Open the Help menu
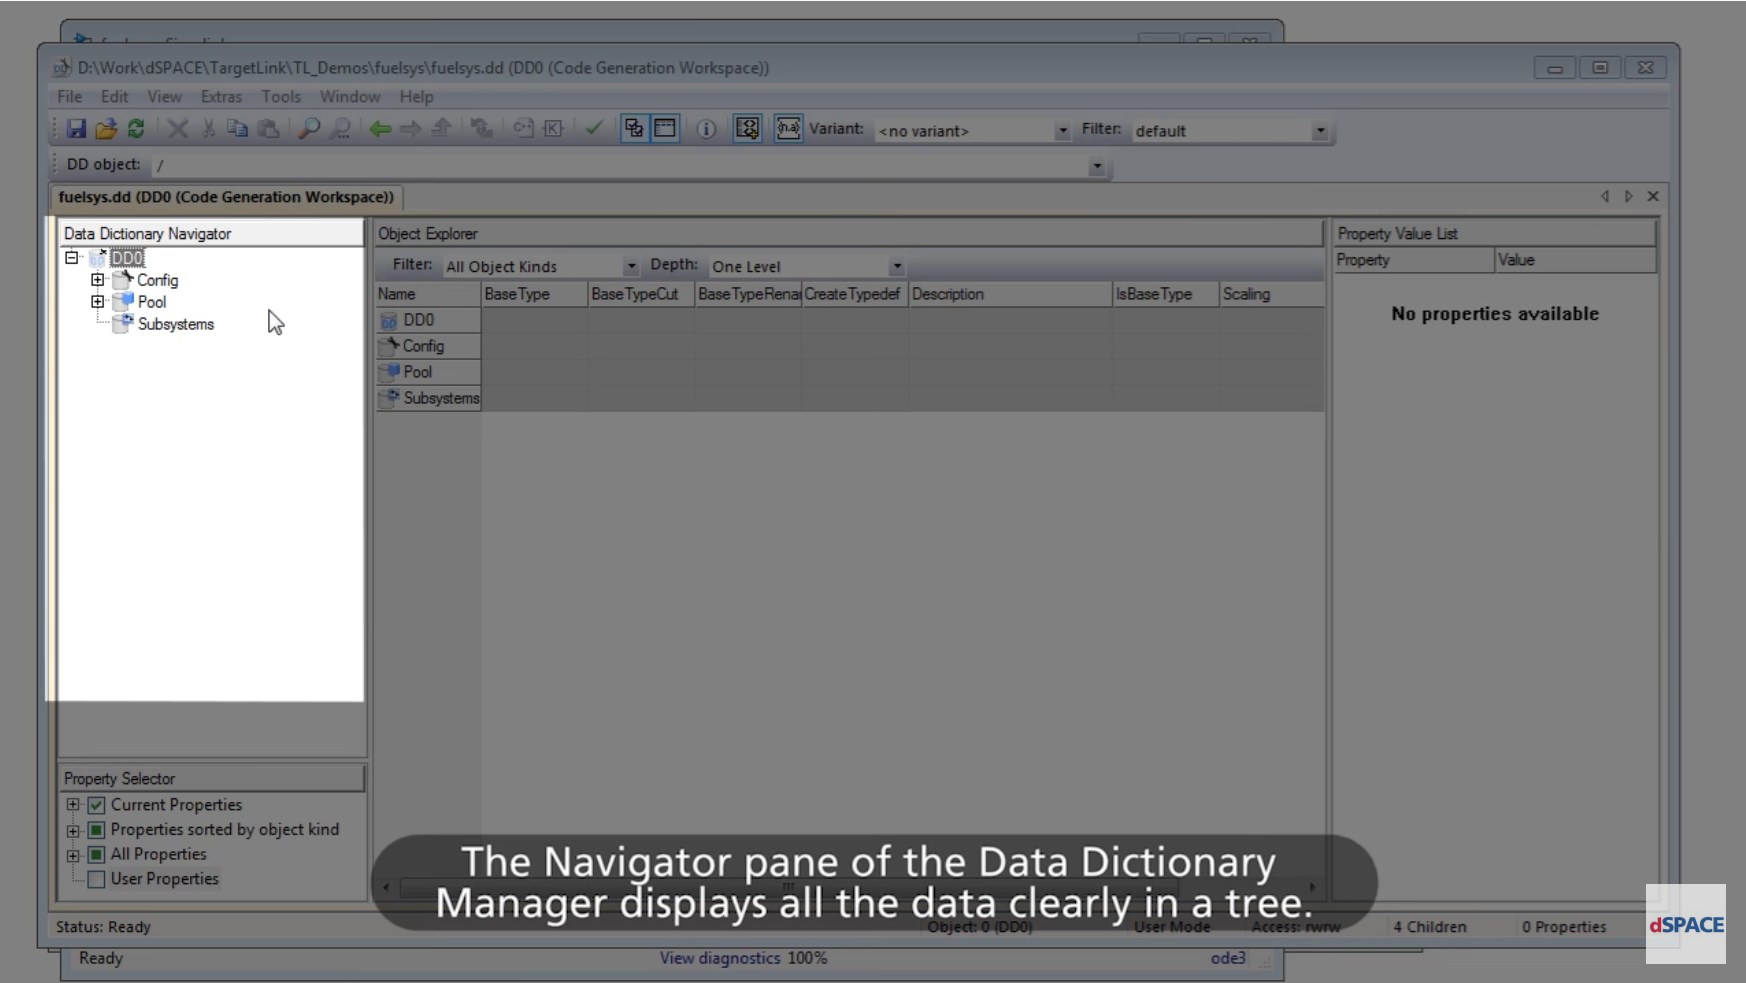The width and height of the screenshot is (1746, 983). tap(416, 97)
